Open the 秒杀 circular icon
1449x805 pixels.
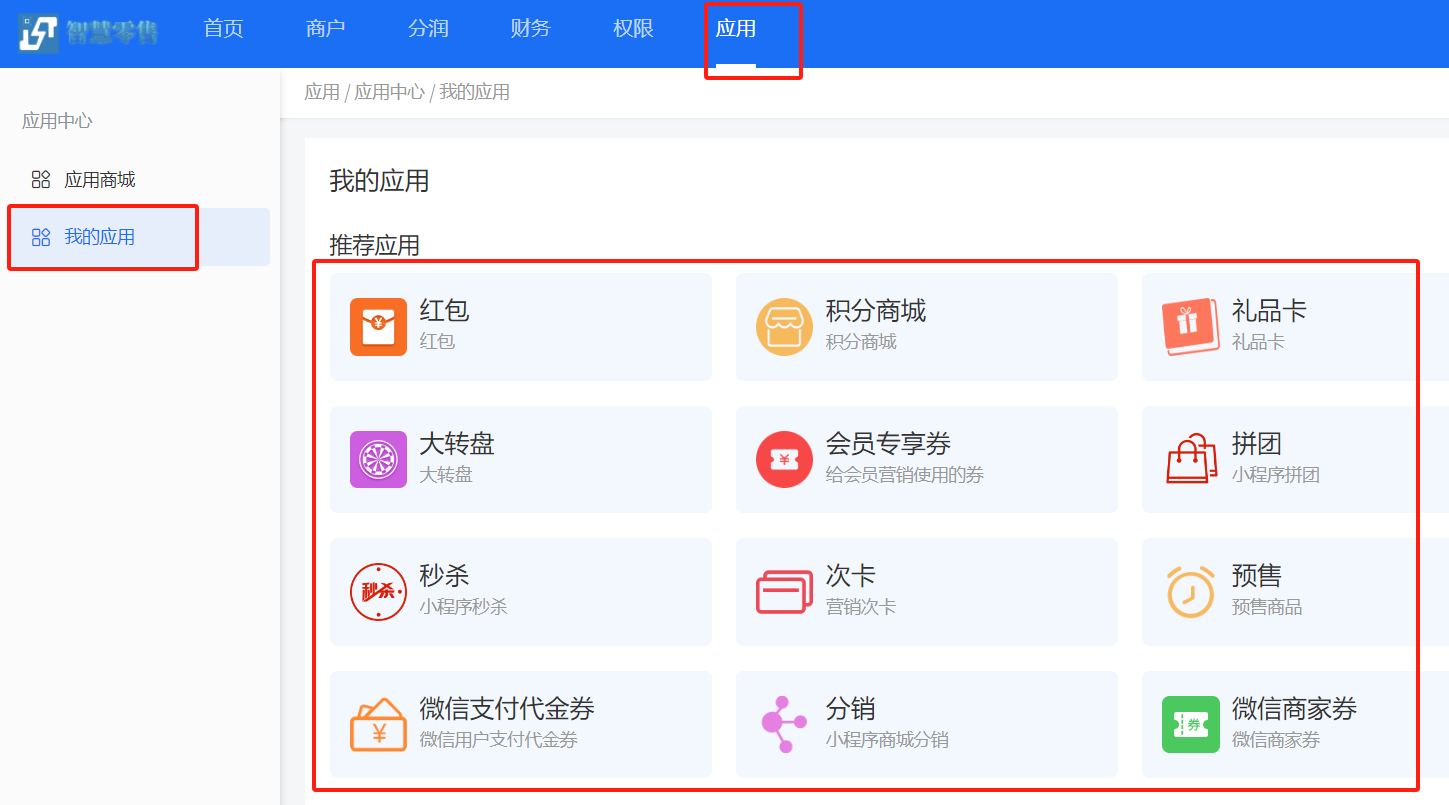378,592
